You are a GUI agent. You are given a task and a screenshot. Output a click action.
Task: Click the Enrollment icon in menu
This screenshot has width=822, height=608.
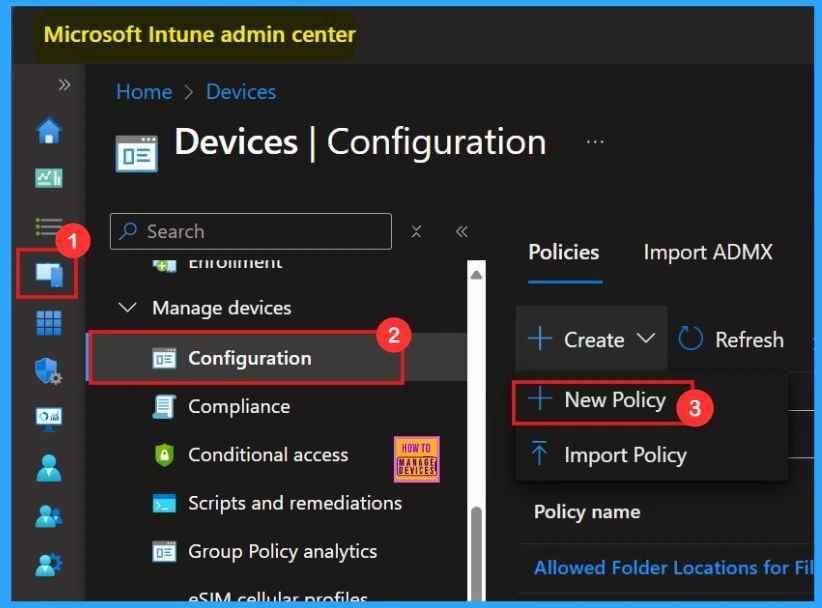(x=164, y=265)
